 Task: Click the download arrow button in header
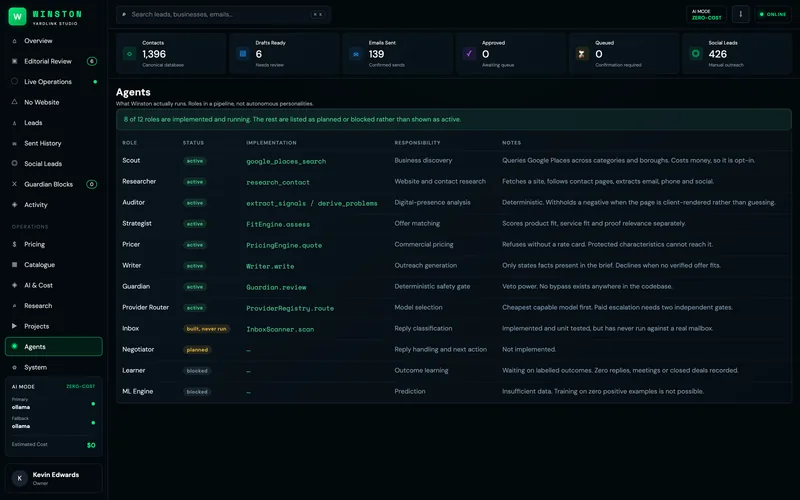point(740,14)
